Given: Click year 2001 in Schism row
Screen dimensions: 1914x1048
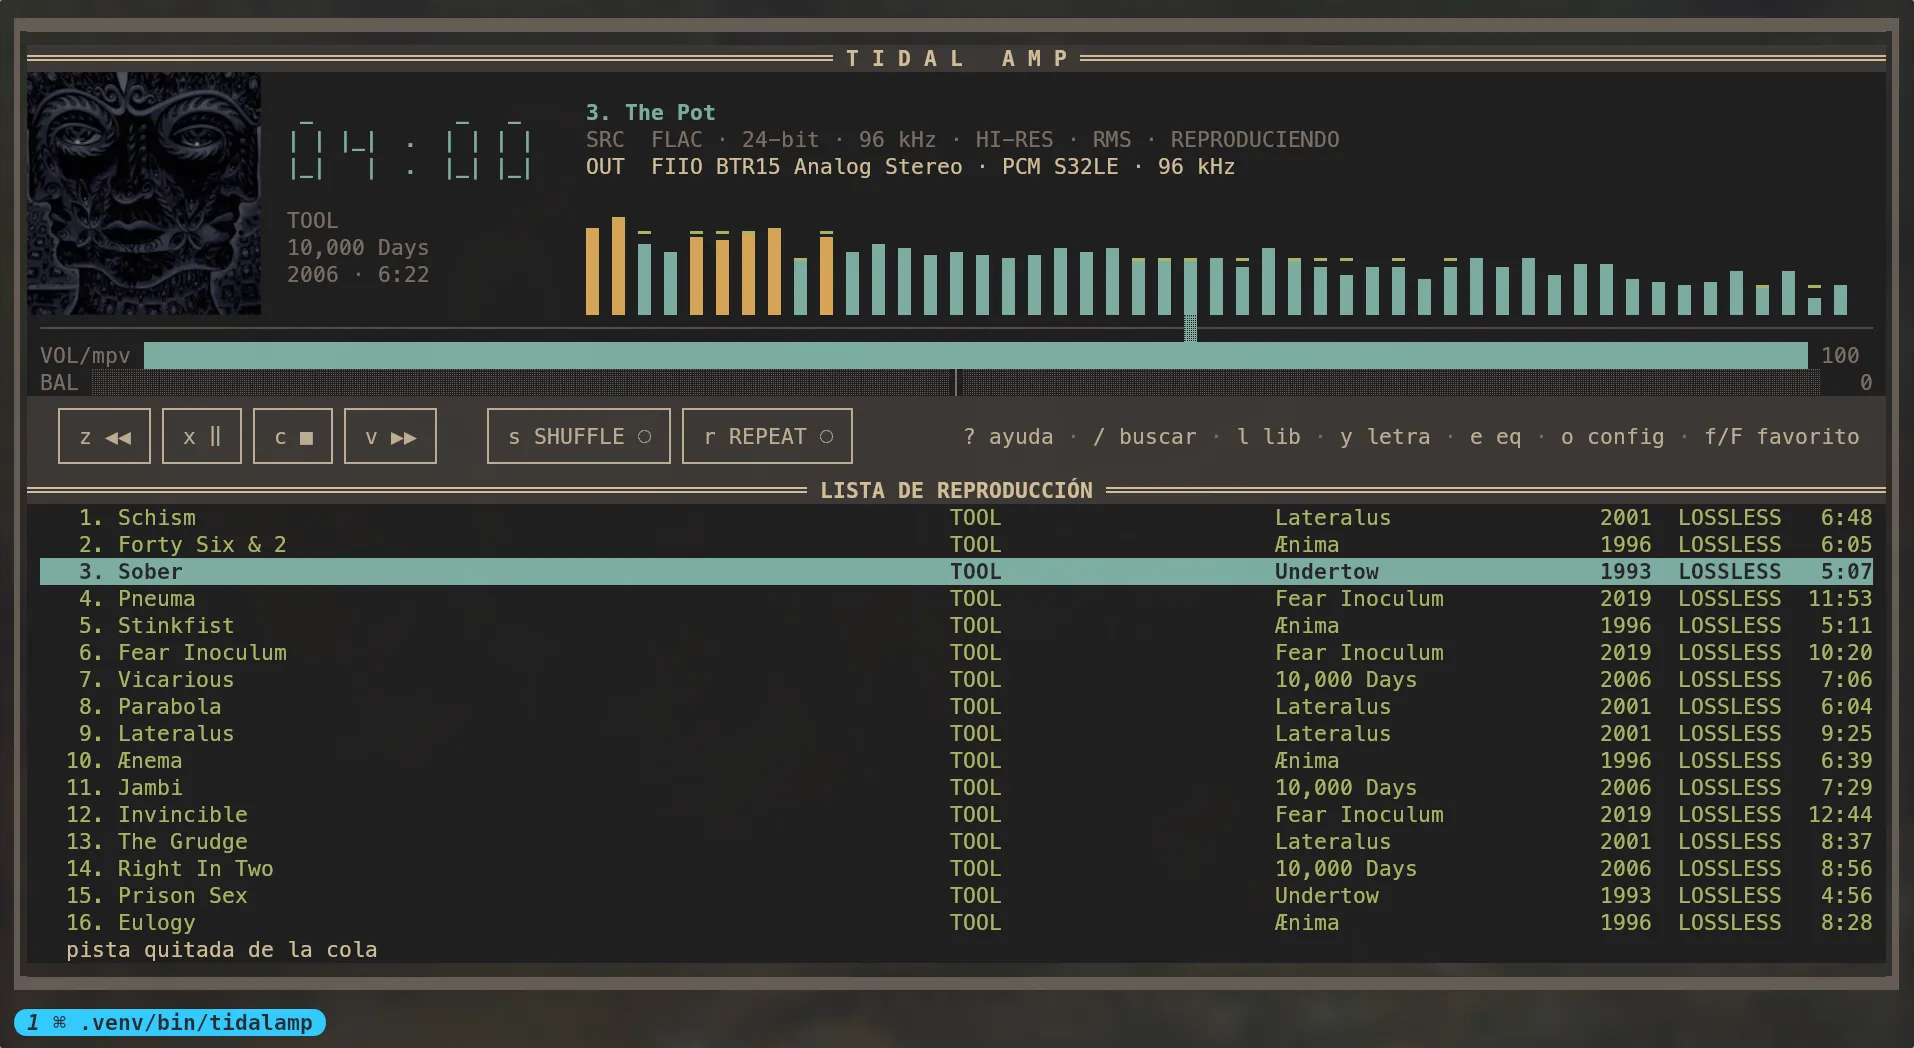Looking at the screenshot, I should pyautogui.click(x=1626, y=518).
